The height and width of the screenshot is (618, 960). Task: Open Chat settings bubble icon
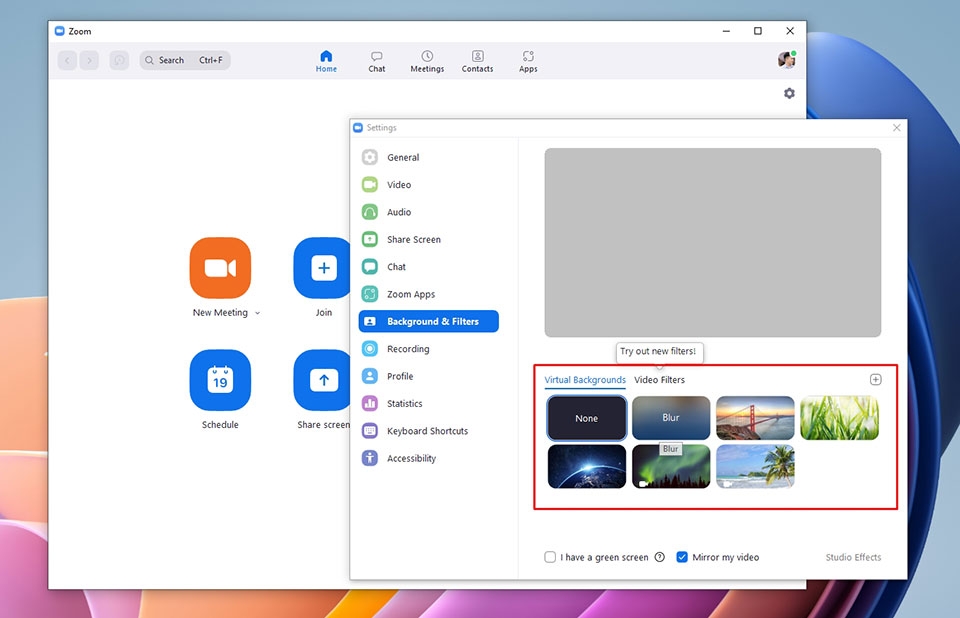[370, 266]
